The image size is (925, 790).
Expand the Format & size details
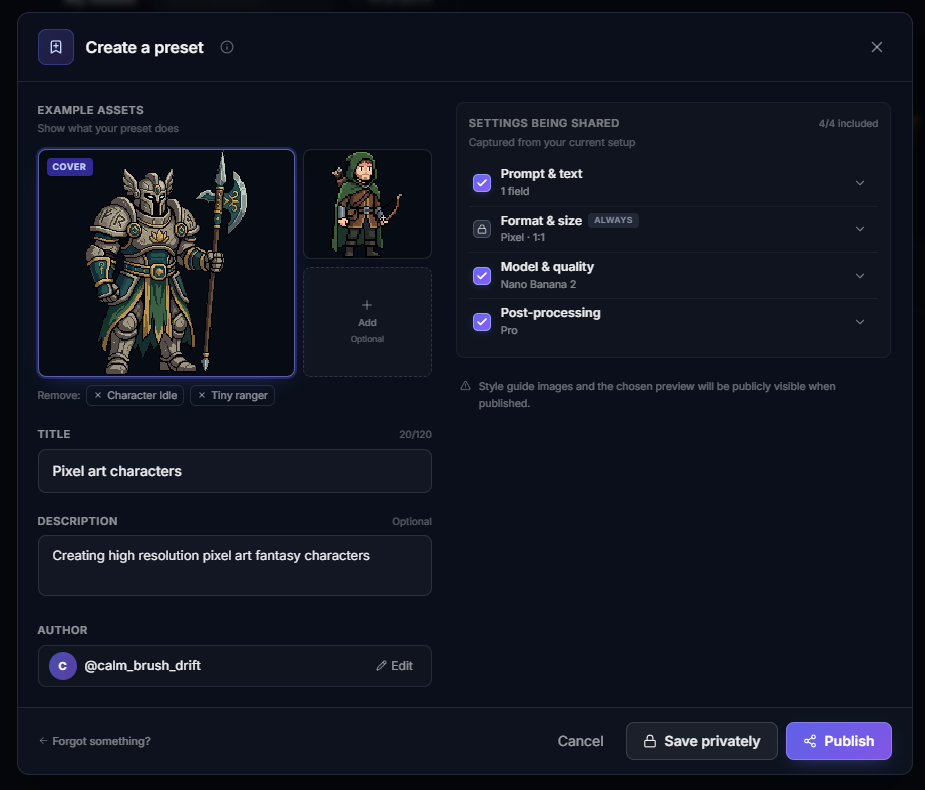tap(860, 228)
